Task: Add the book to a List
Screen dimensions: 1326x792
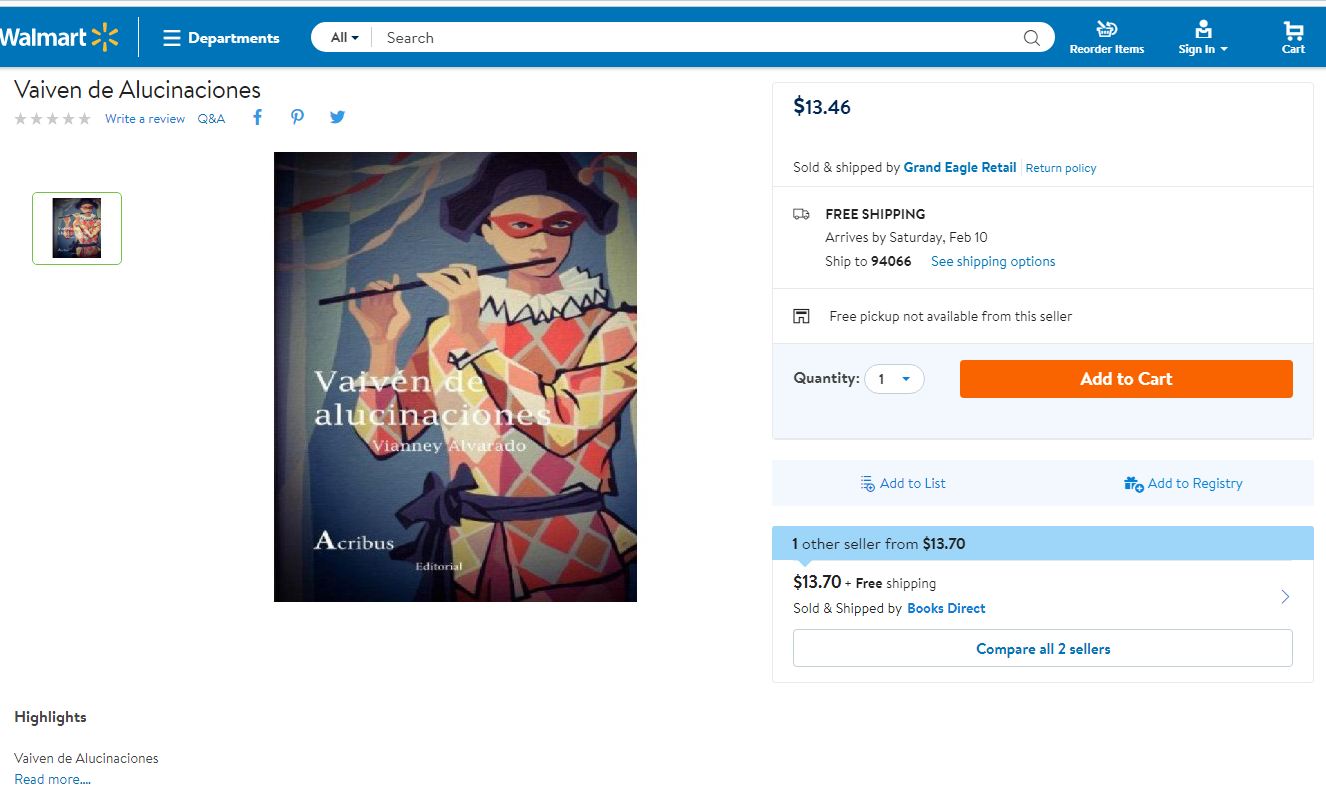Action: (903, 484)
